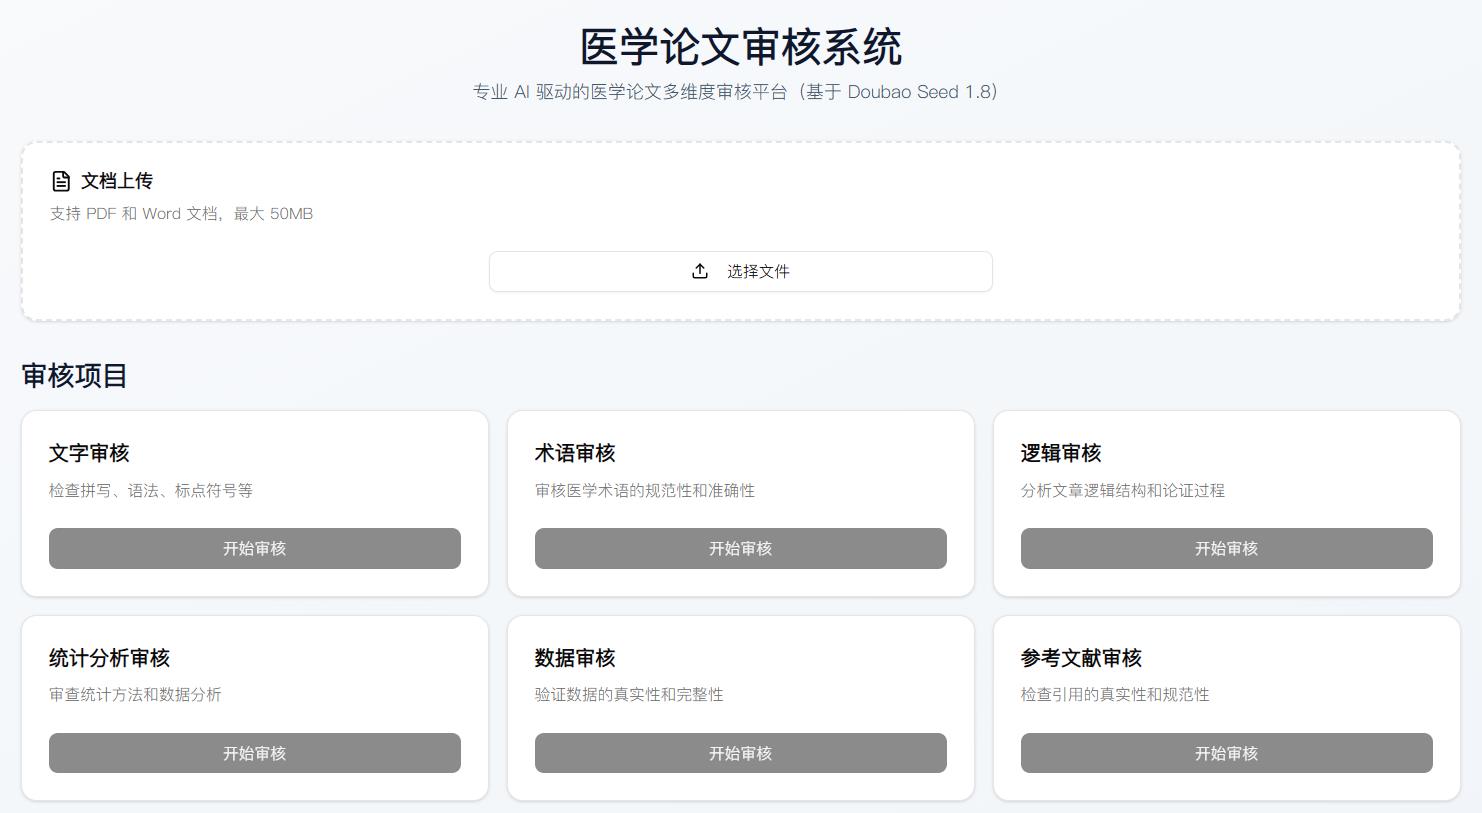
Task: Click the PDF and Word support hint text
Action: (181, 214)
